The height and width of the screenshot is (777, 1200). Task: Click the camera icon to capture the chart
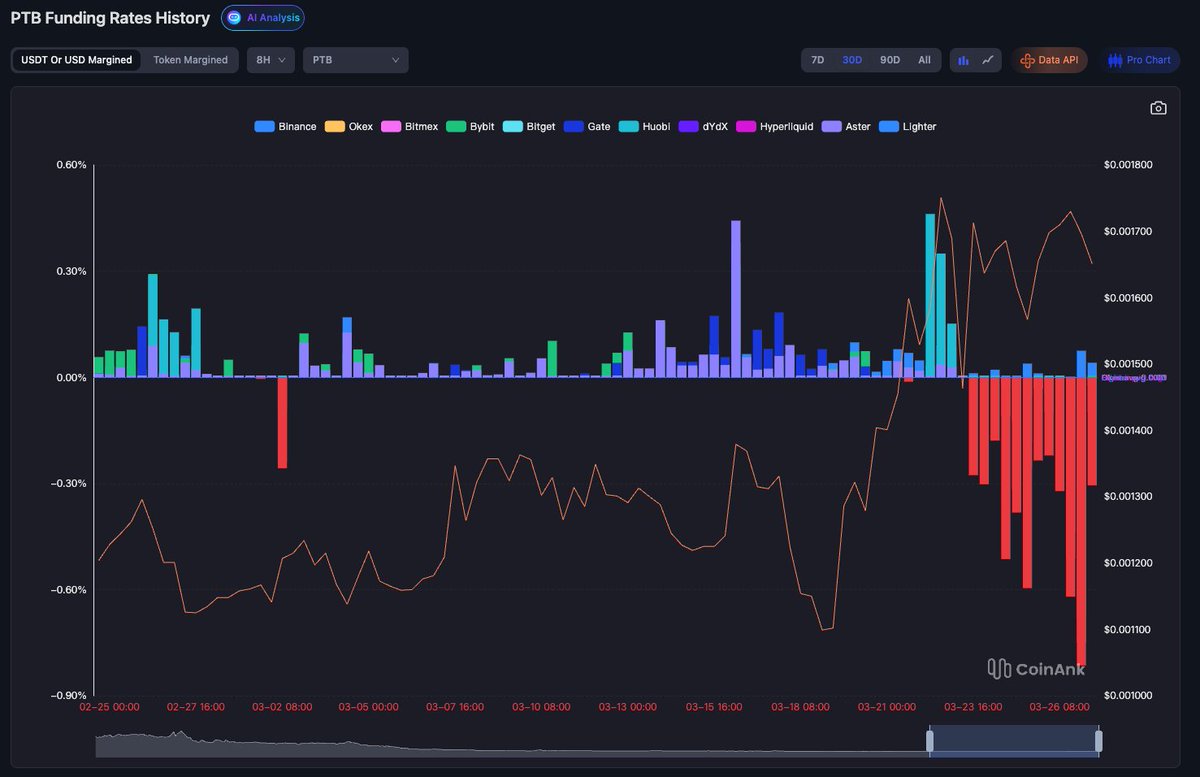[x=1157, y=107]
